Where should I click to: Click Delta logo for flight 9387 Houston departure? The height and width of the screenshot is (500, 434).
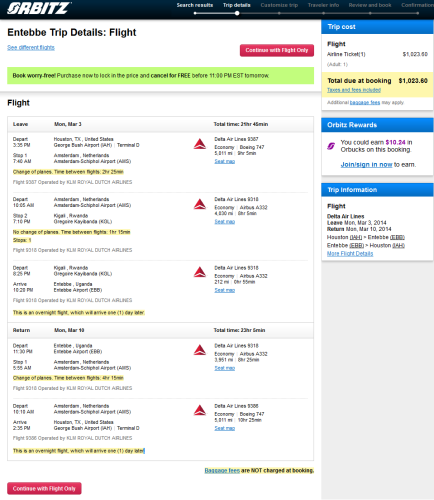tap(200, 144)
